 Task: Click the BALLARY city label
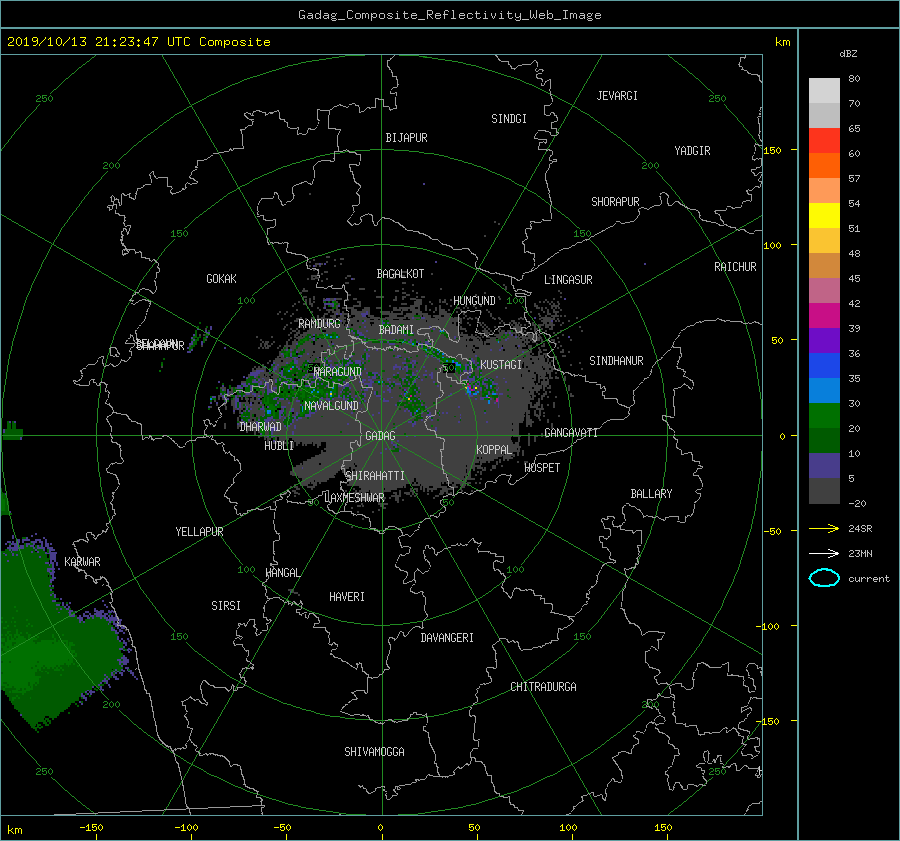[x=651, y=494]
